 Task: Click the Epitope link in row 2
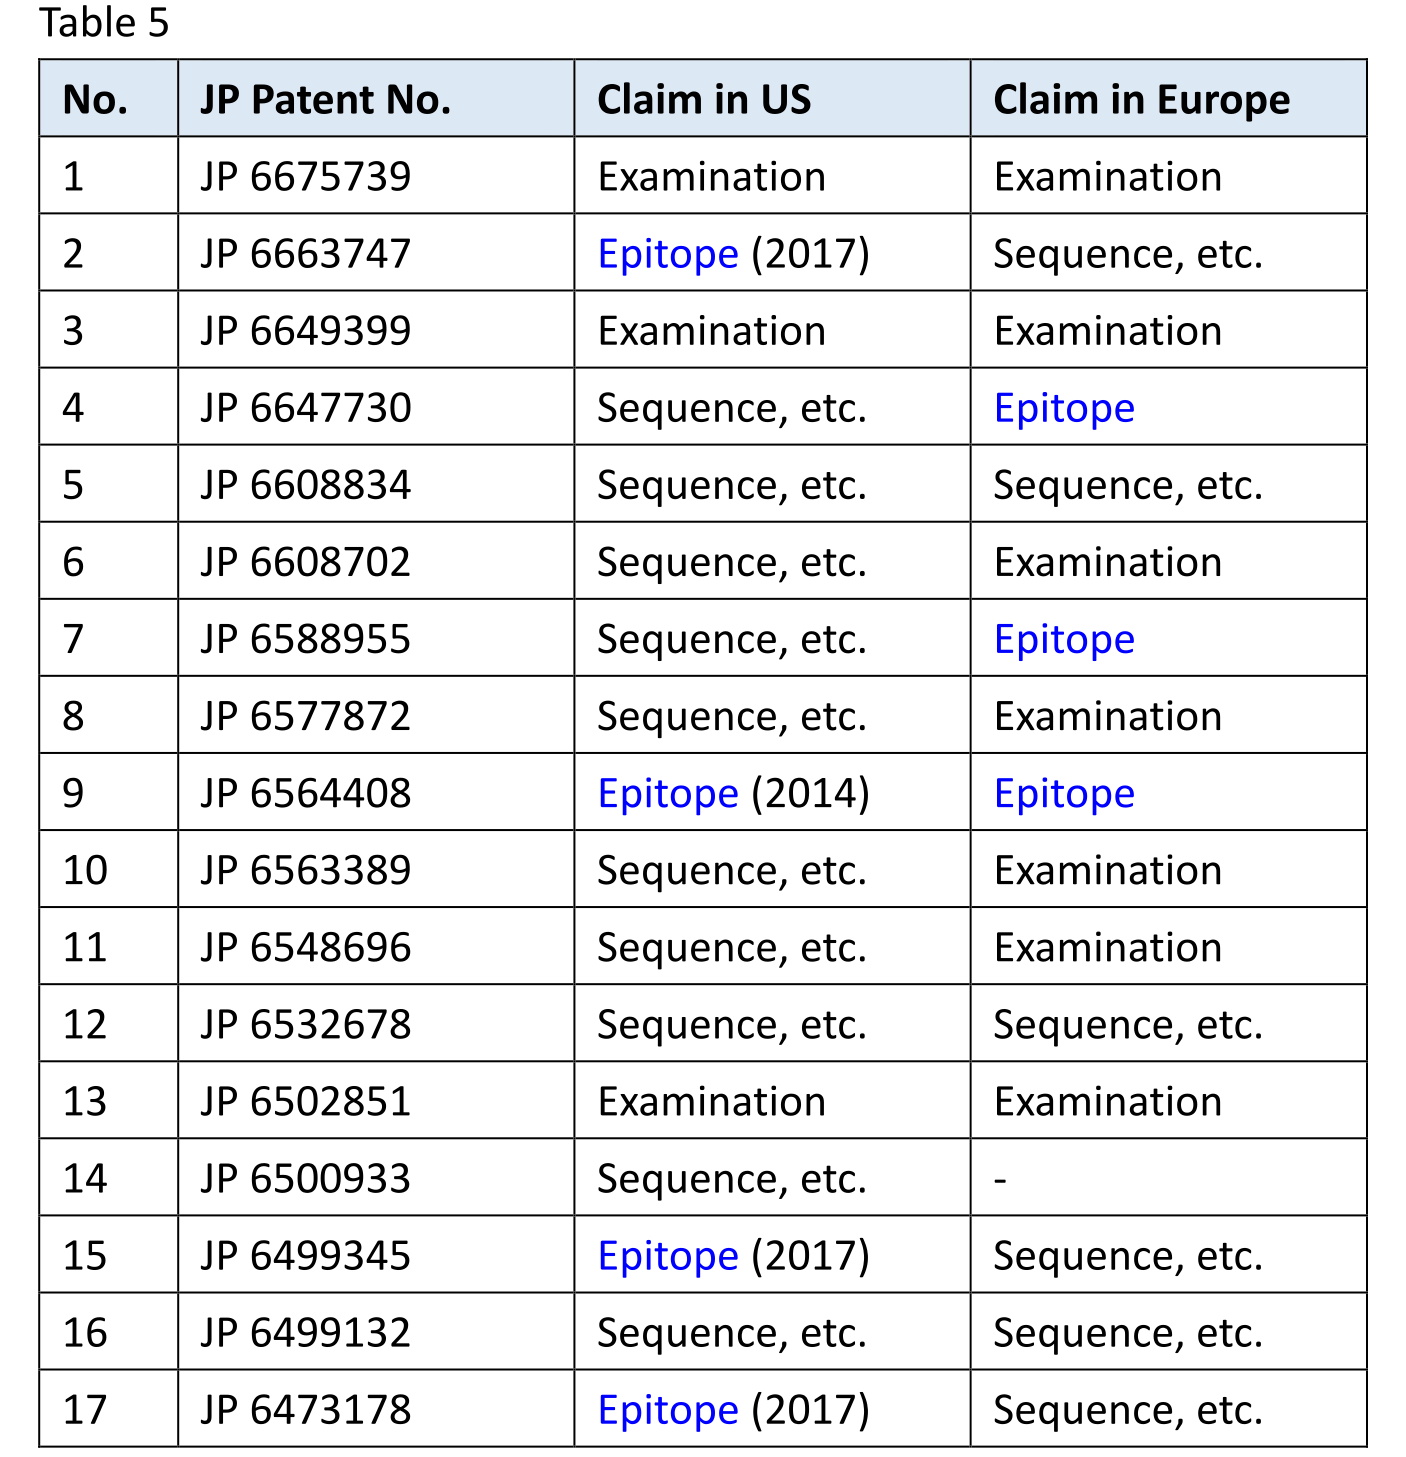point(667,254)
